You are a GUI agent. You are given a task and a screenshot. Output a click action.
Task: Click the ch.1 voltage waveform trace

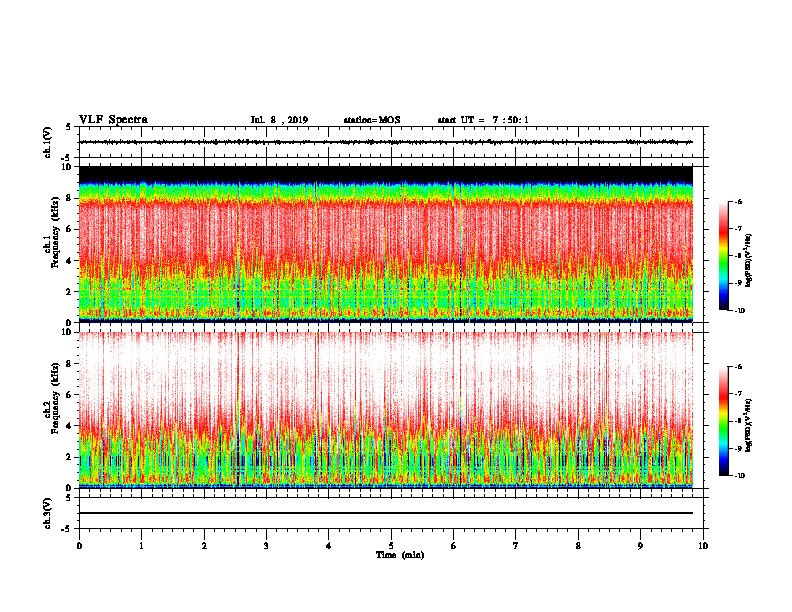tap(386, 142)
